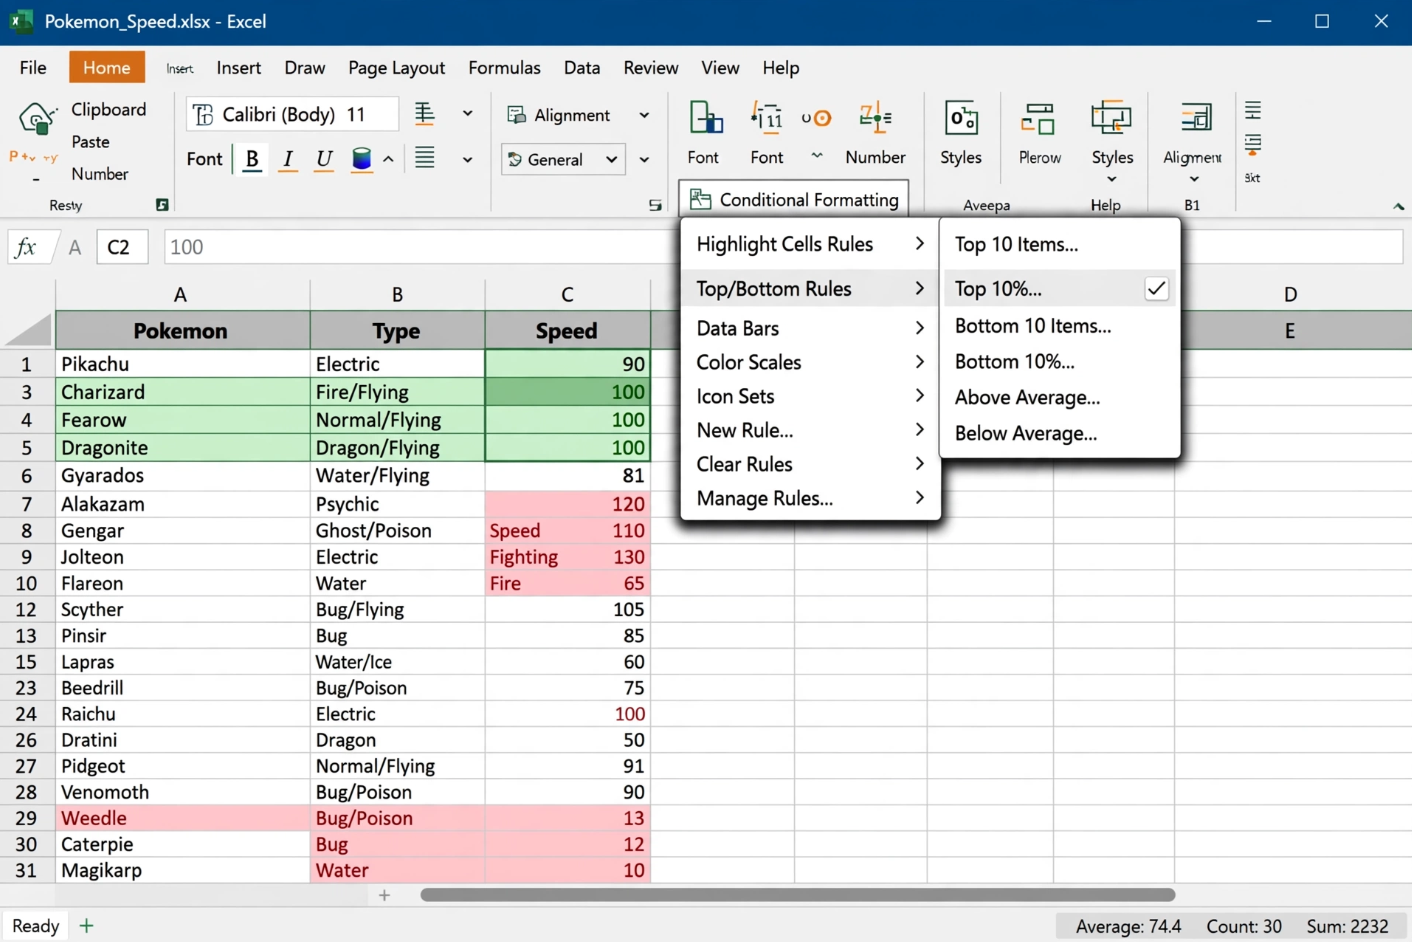Toggle the checkmark next to Top 10%
This screenshot has height=942, width=1412.
pos(1156,288)
